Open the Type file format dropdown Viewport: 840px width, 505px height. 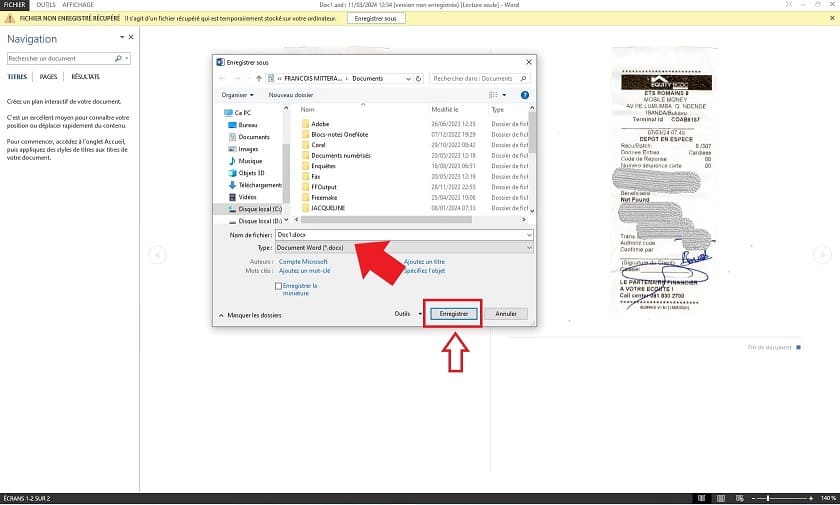tap(405, 247)
